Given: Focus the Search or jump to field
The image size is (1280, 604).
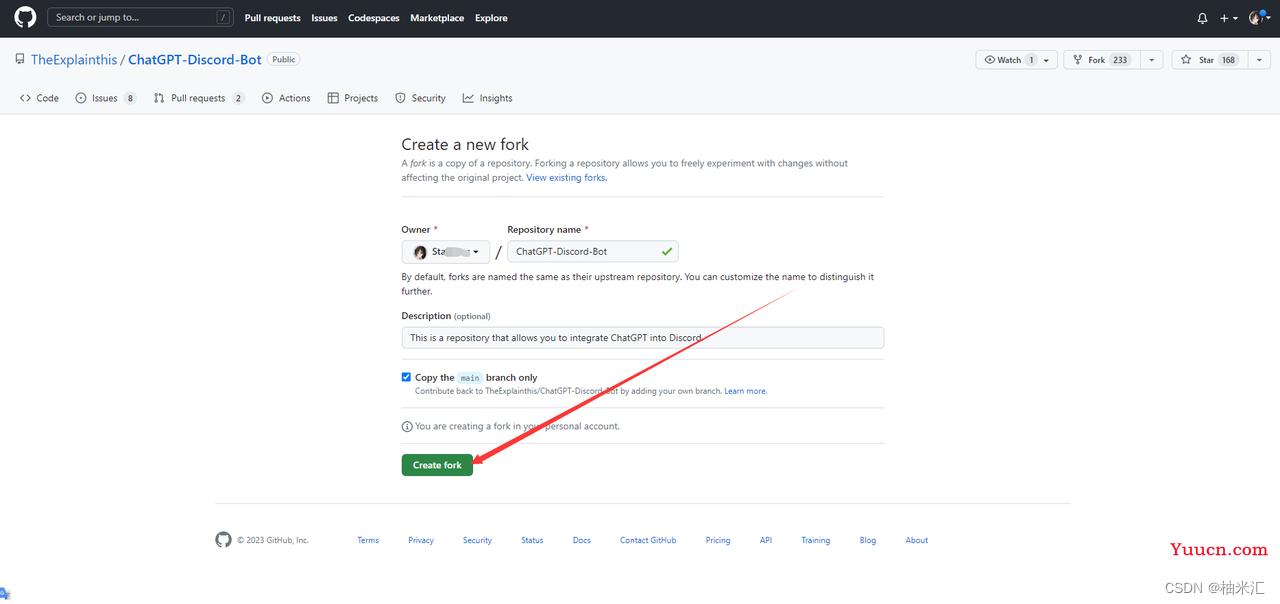Looking at the screenshot, I should (140, 17).
